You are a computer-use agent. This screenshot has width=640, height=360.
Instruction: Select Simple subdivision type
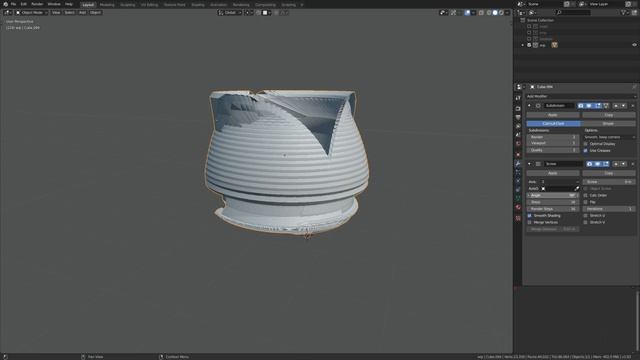608,124
